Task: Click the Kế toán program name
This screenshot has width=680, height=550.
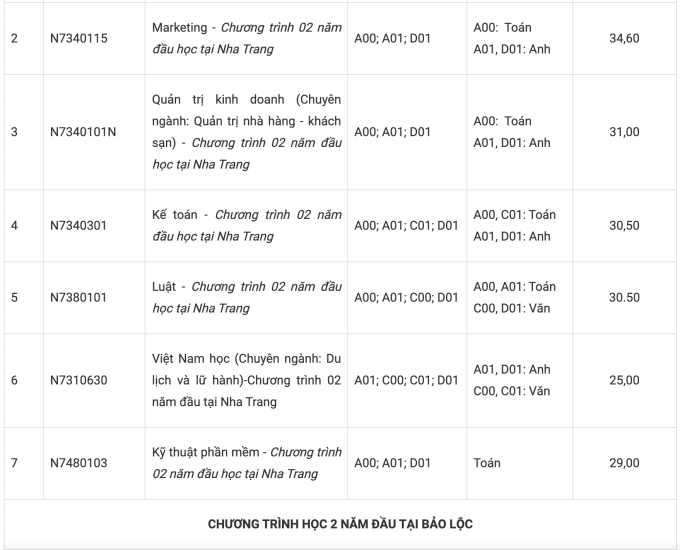Action: click(x=245, y=226)
